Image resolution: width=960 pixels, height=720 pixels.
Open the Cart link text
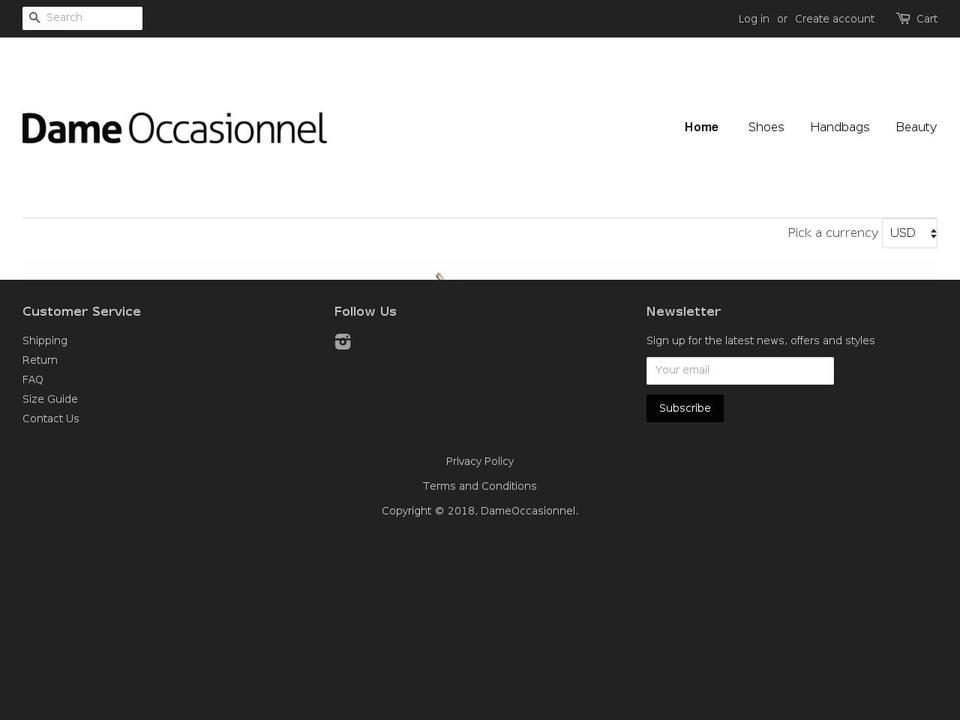[x=927, y=18]
